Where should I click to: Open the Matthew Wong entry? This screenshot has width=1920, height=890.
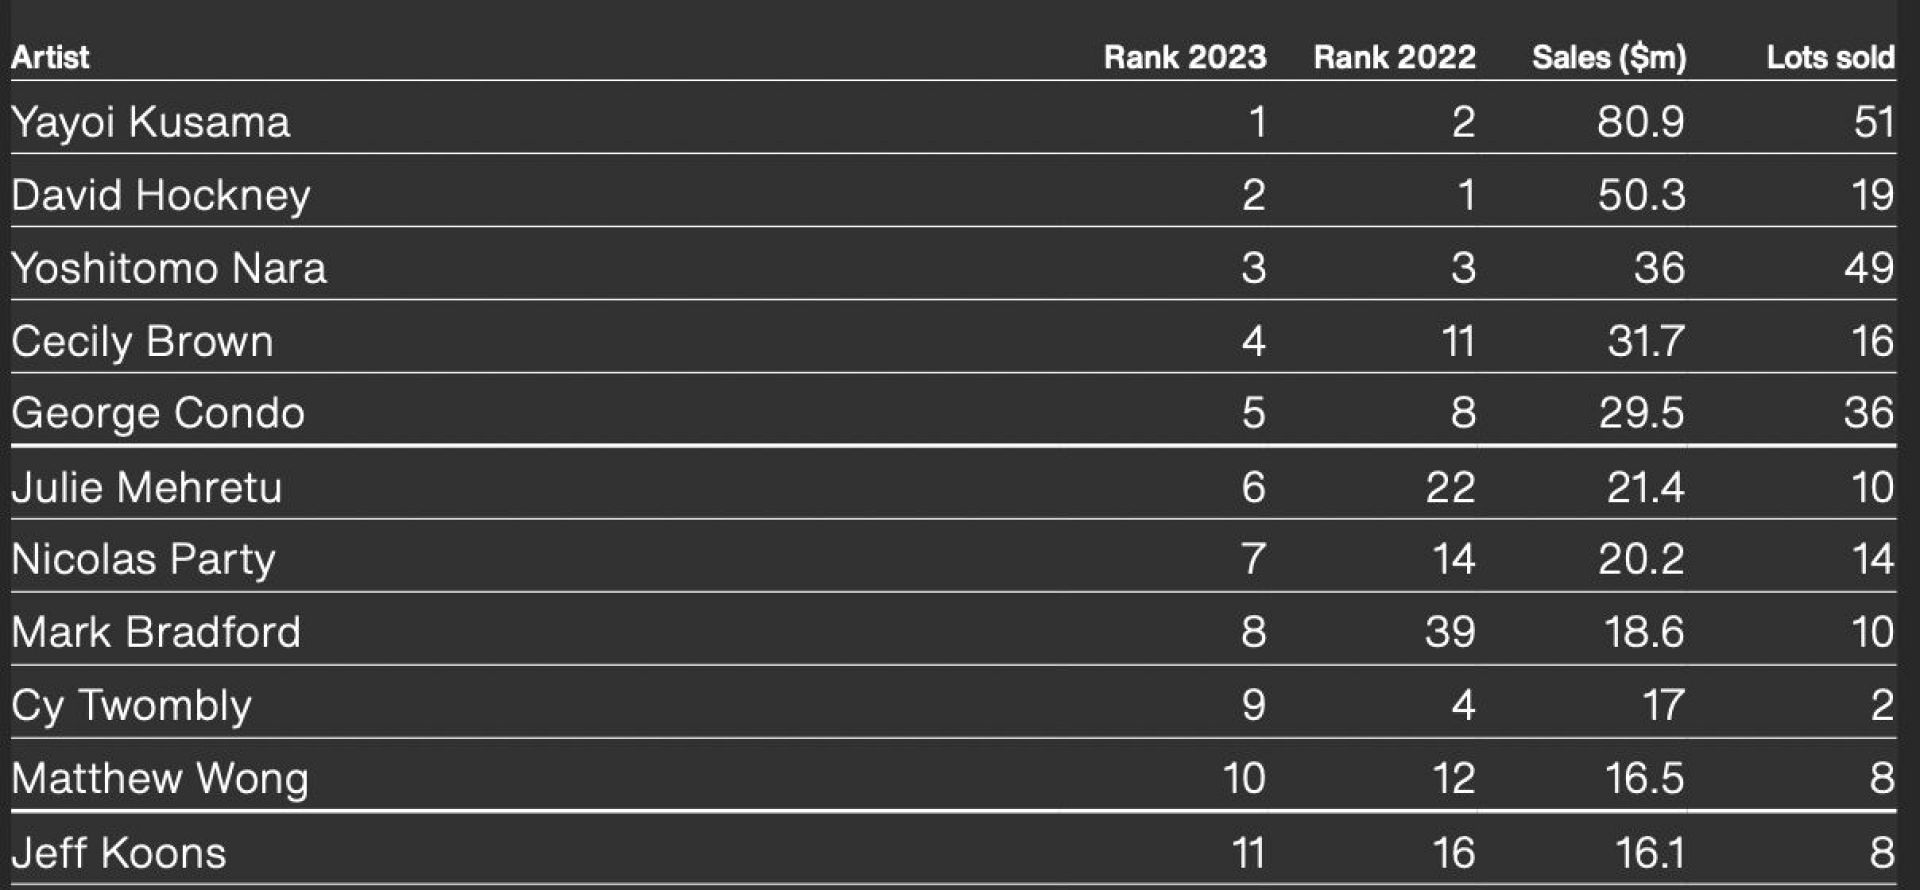tap(160, 778)
